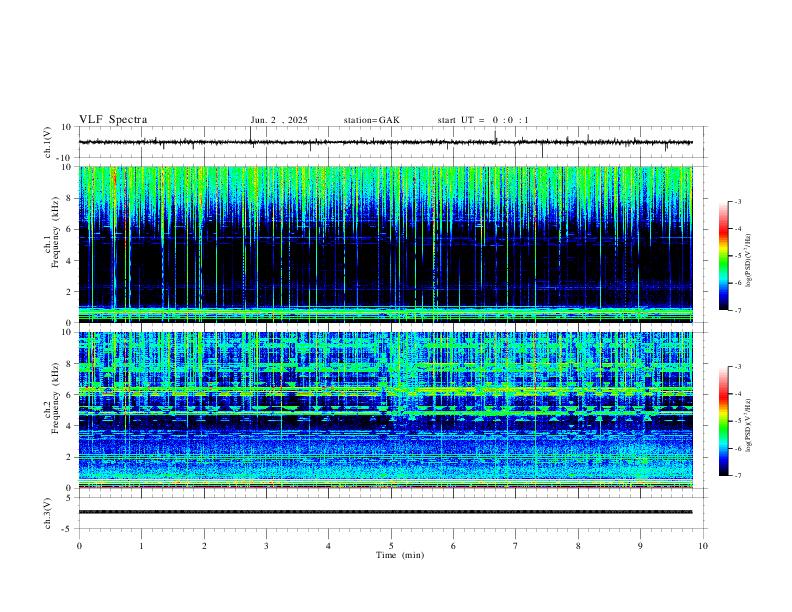Click the upper 'log(PSD)(V²/Hz)' colorbar label

(749, 260)
